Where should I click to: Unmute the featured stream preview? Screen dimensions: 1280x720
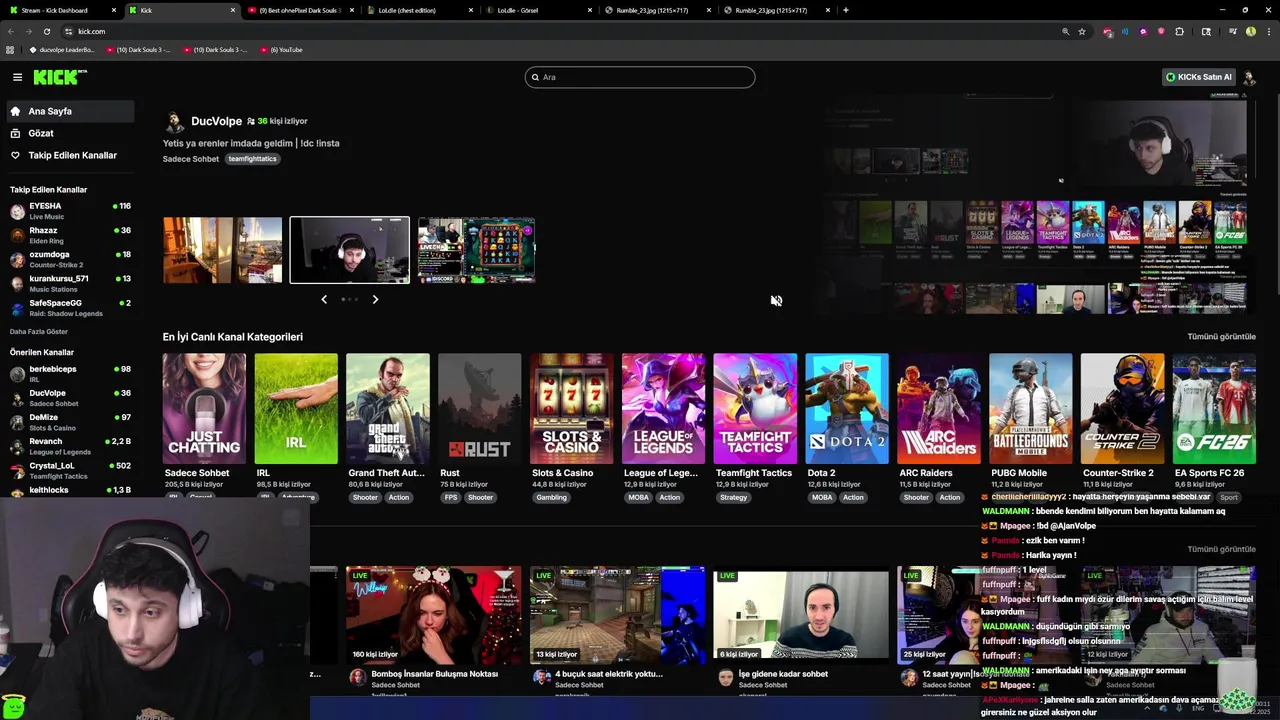[776, 300]
